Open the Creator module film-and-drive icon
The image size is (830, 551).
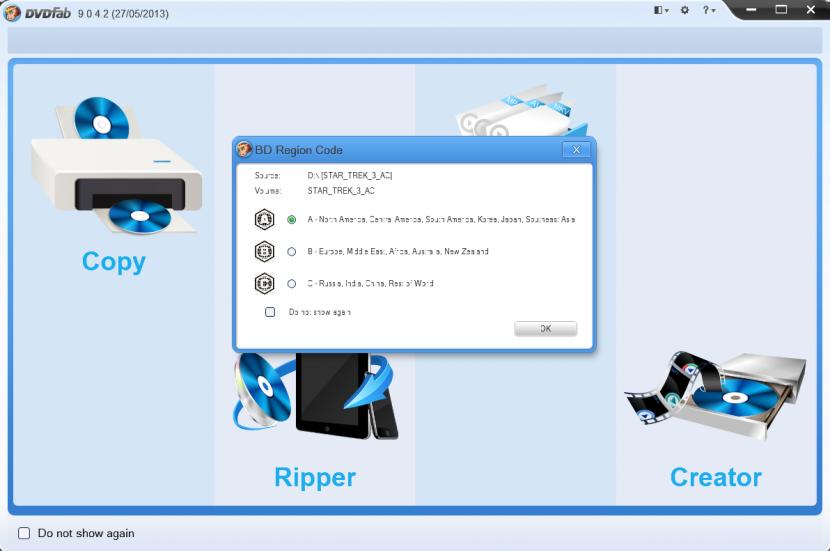[715, 393]
